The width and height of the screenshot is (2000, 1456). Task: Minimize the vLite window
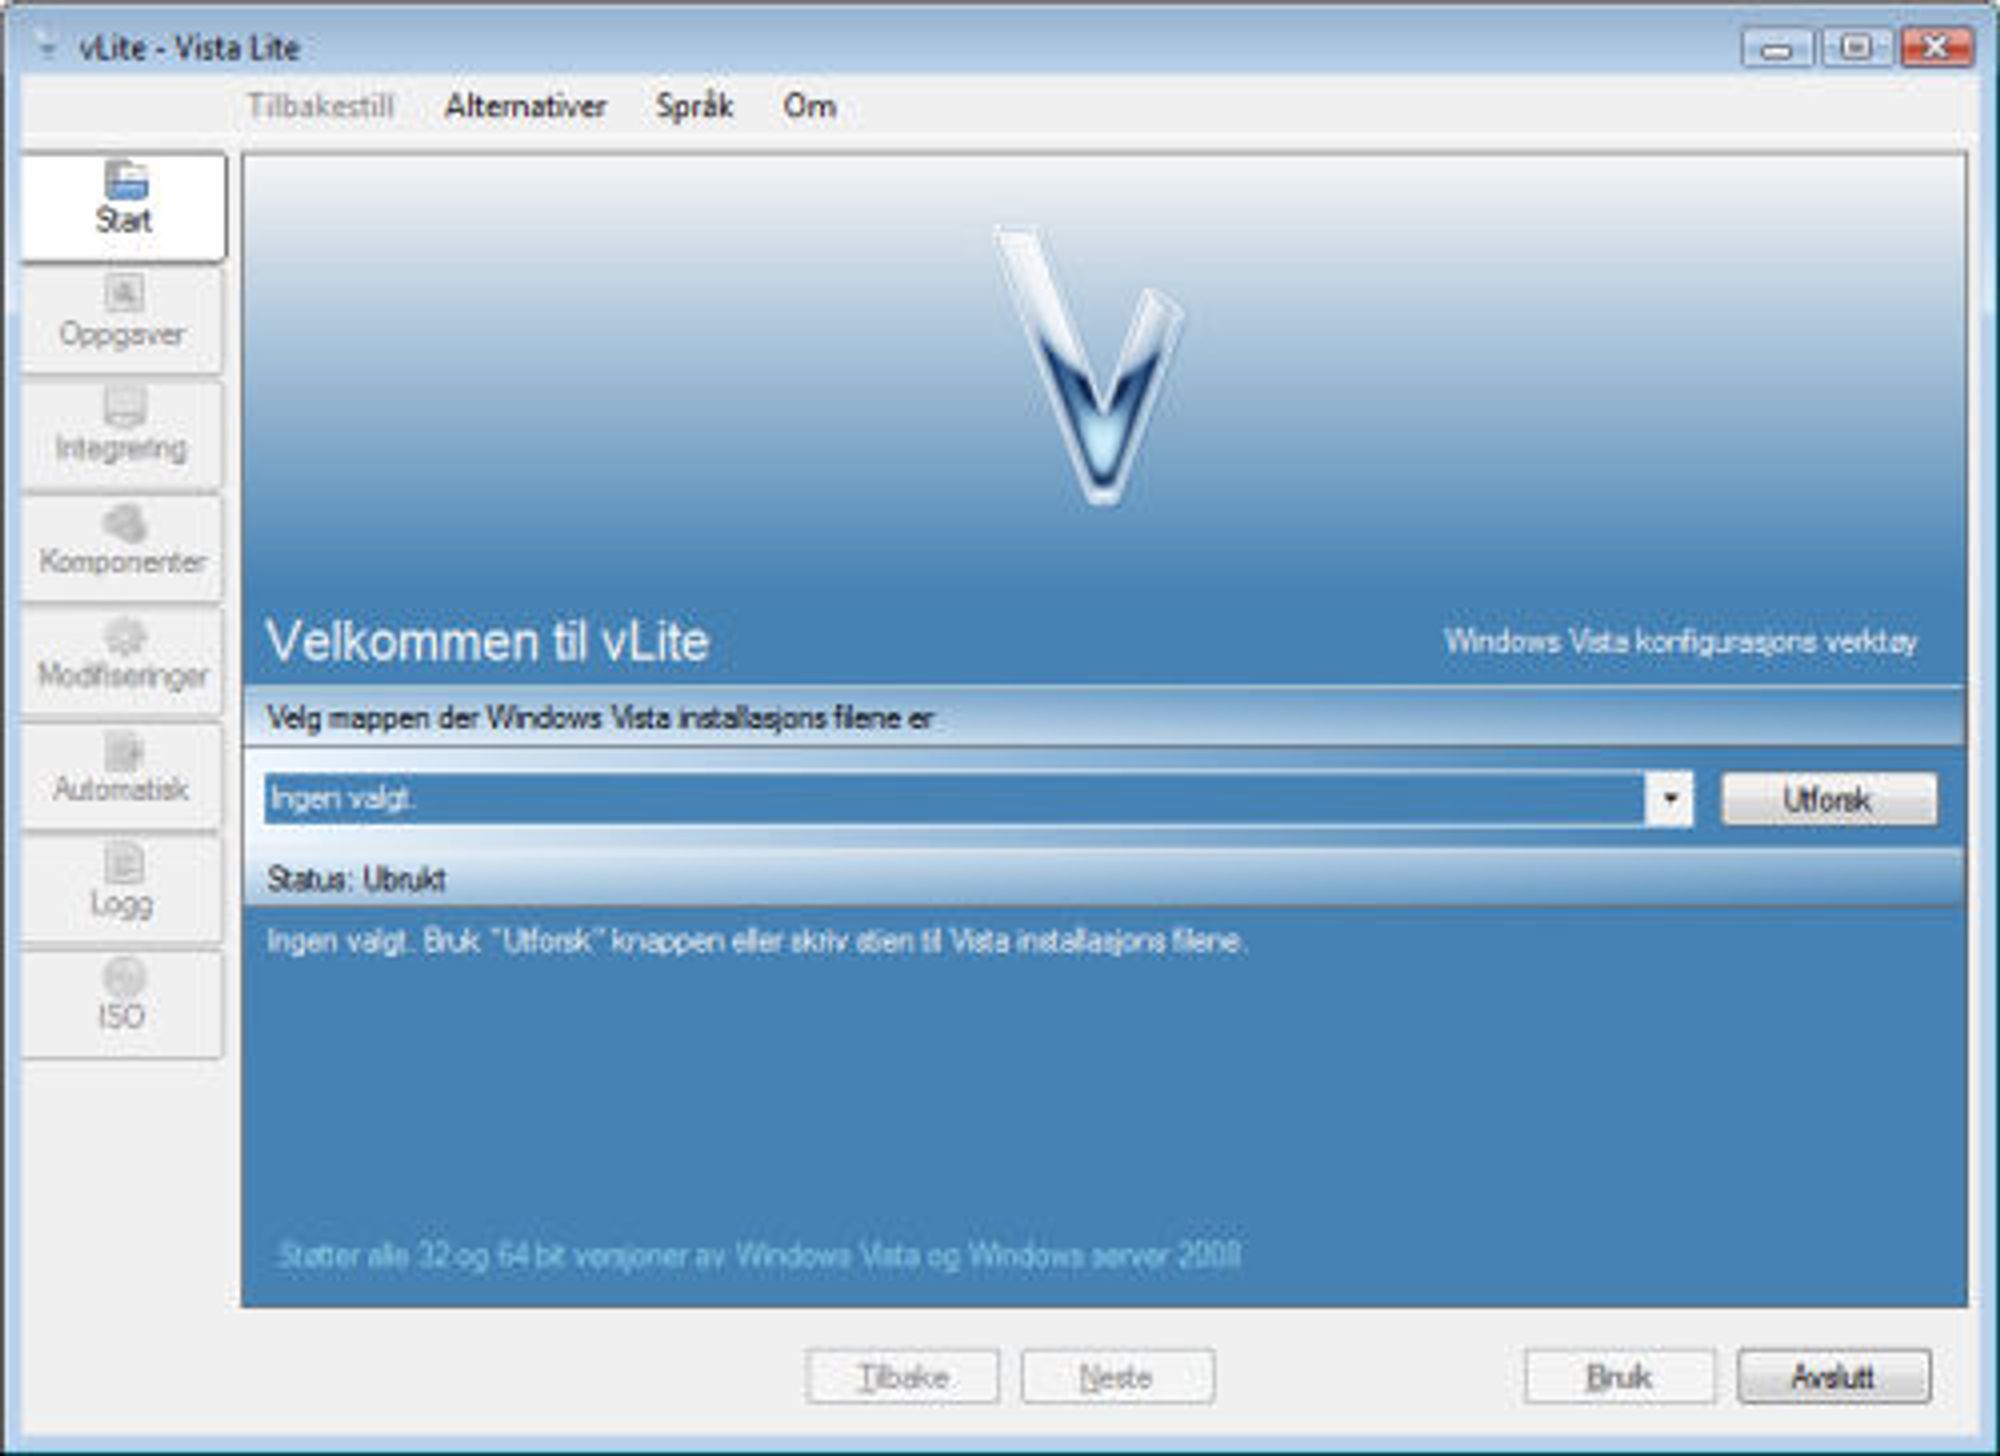click(1776, 48)
